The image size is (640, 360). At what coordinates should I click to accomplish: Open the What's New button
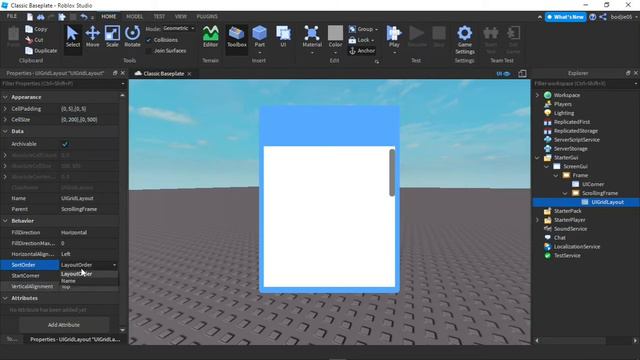pos(565,17)
